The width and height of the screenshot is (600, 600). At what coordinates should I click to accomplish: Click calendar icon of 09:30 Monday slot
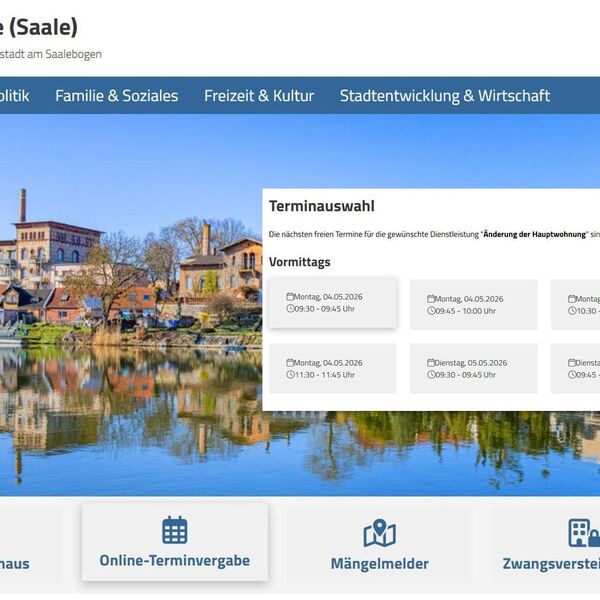[x=290, y=297]
